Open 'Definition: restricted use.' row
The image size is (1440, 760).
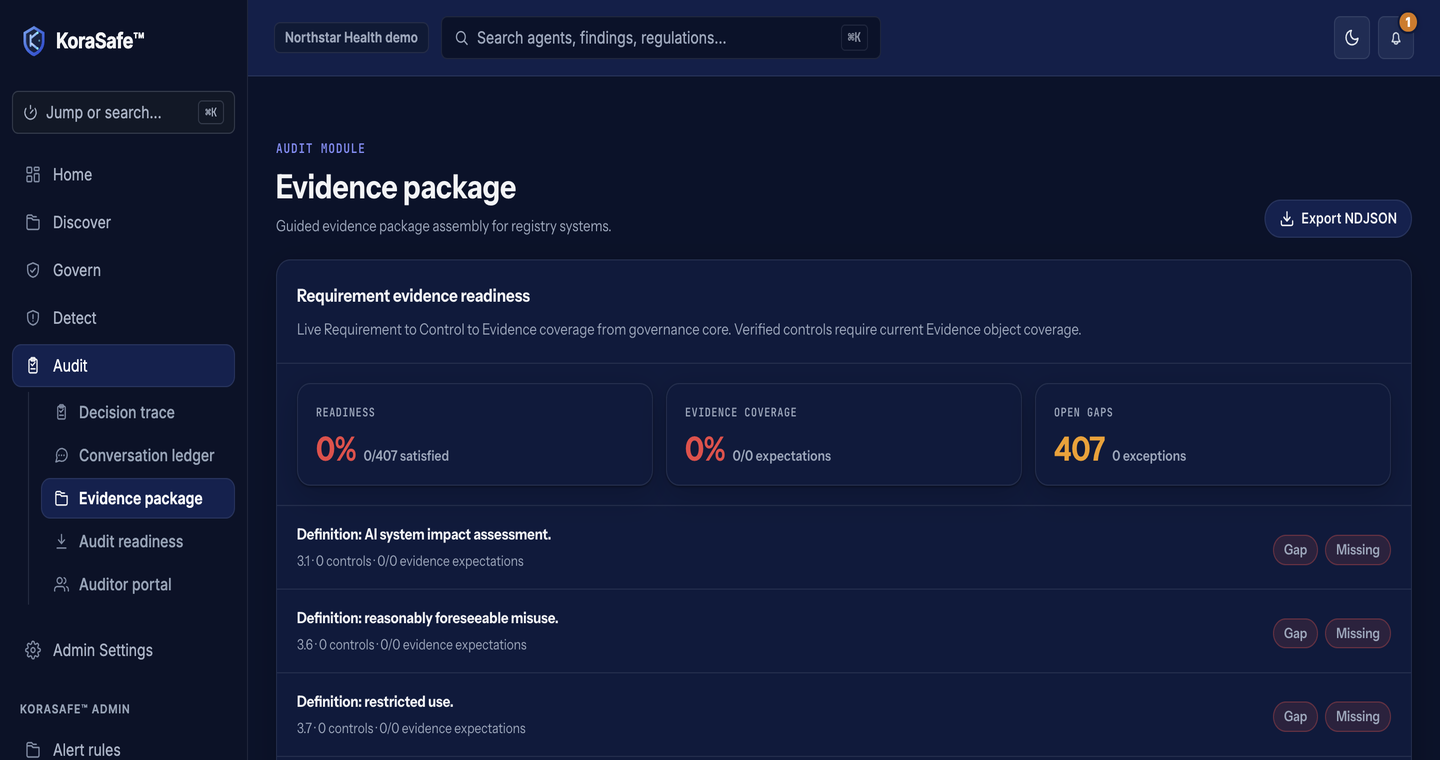844,714
